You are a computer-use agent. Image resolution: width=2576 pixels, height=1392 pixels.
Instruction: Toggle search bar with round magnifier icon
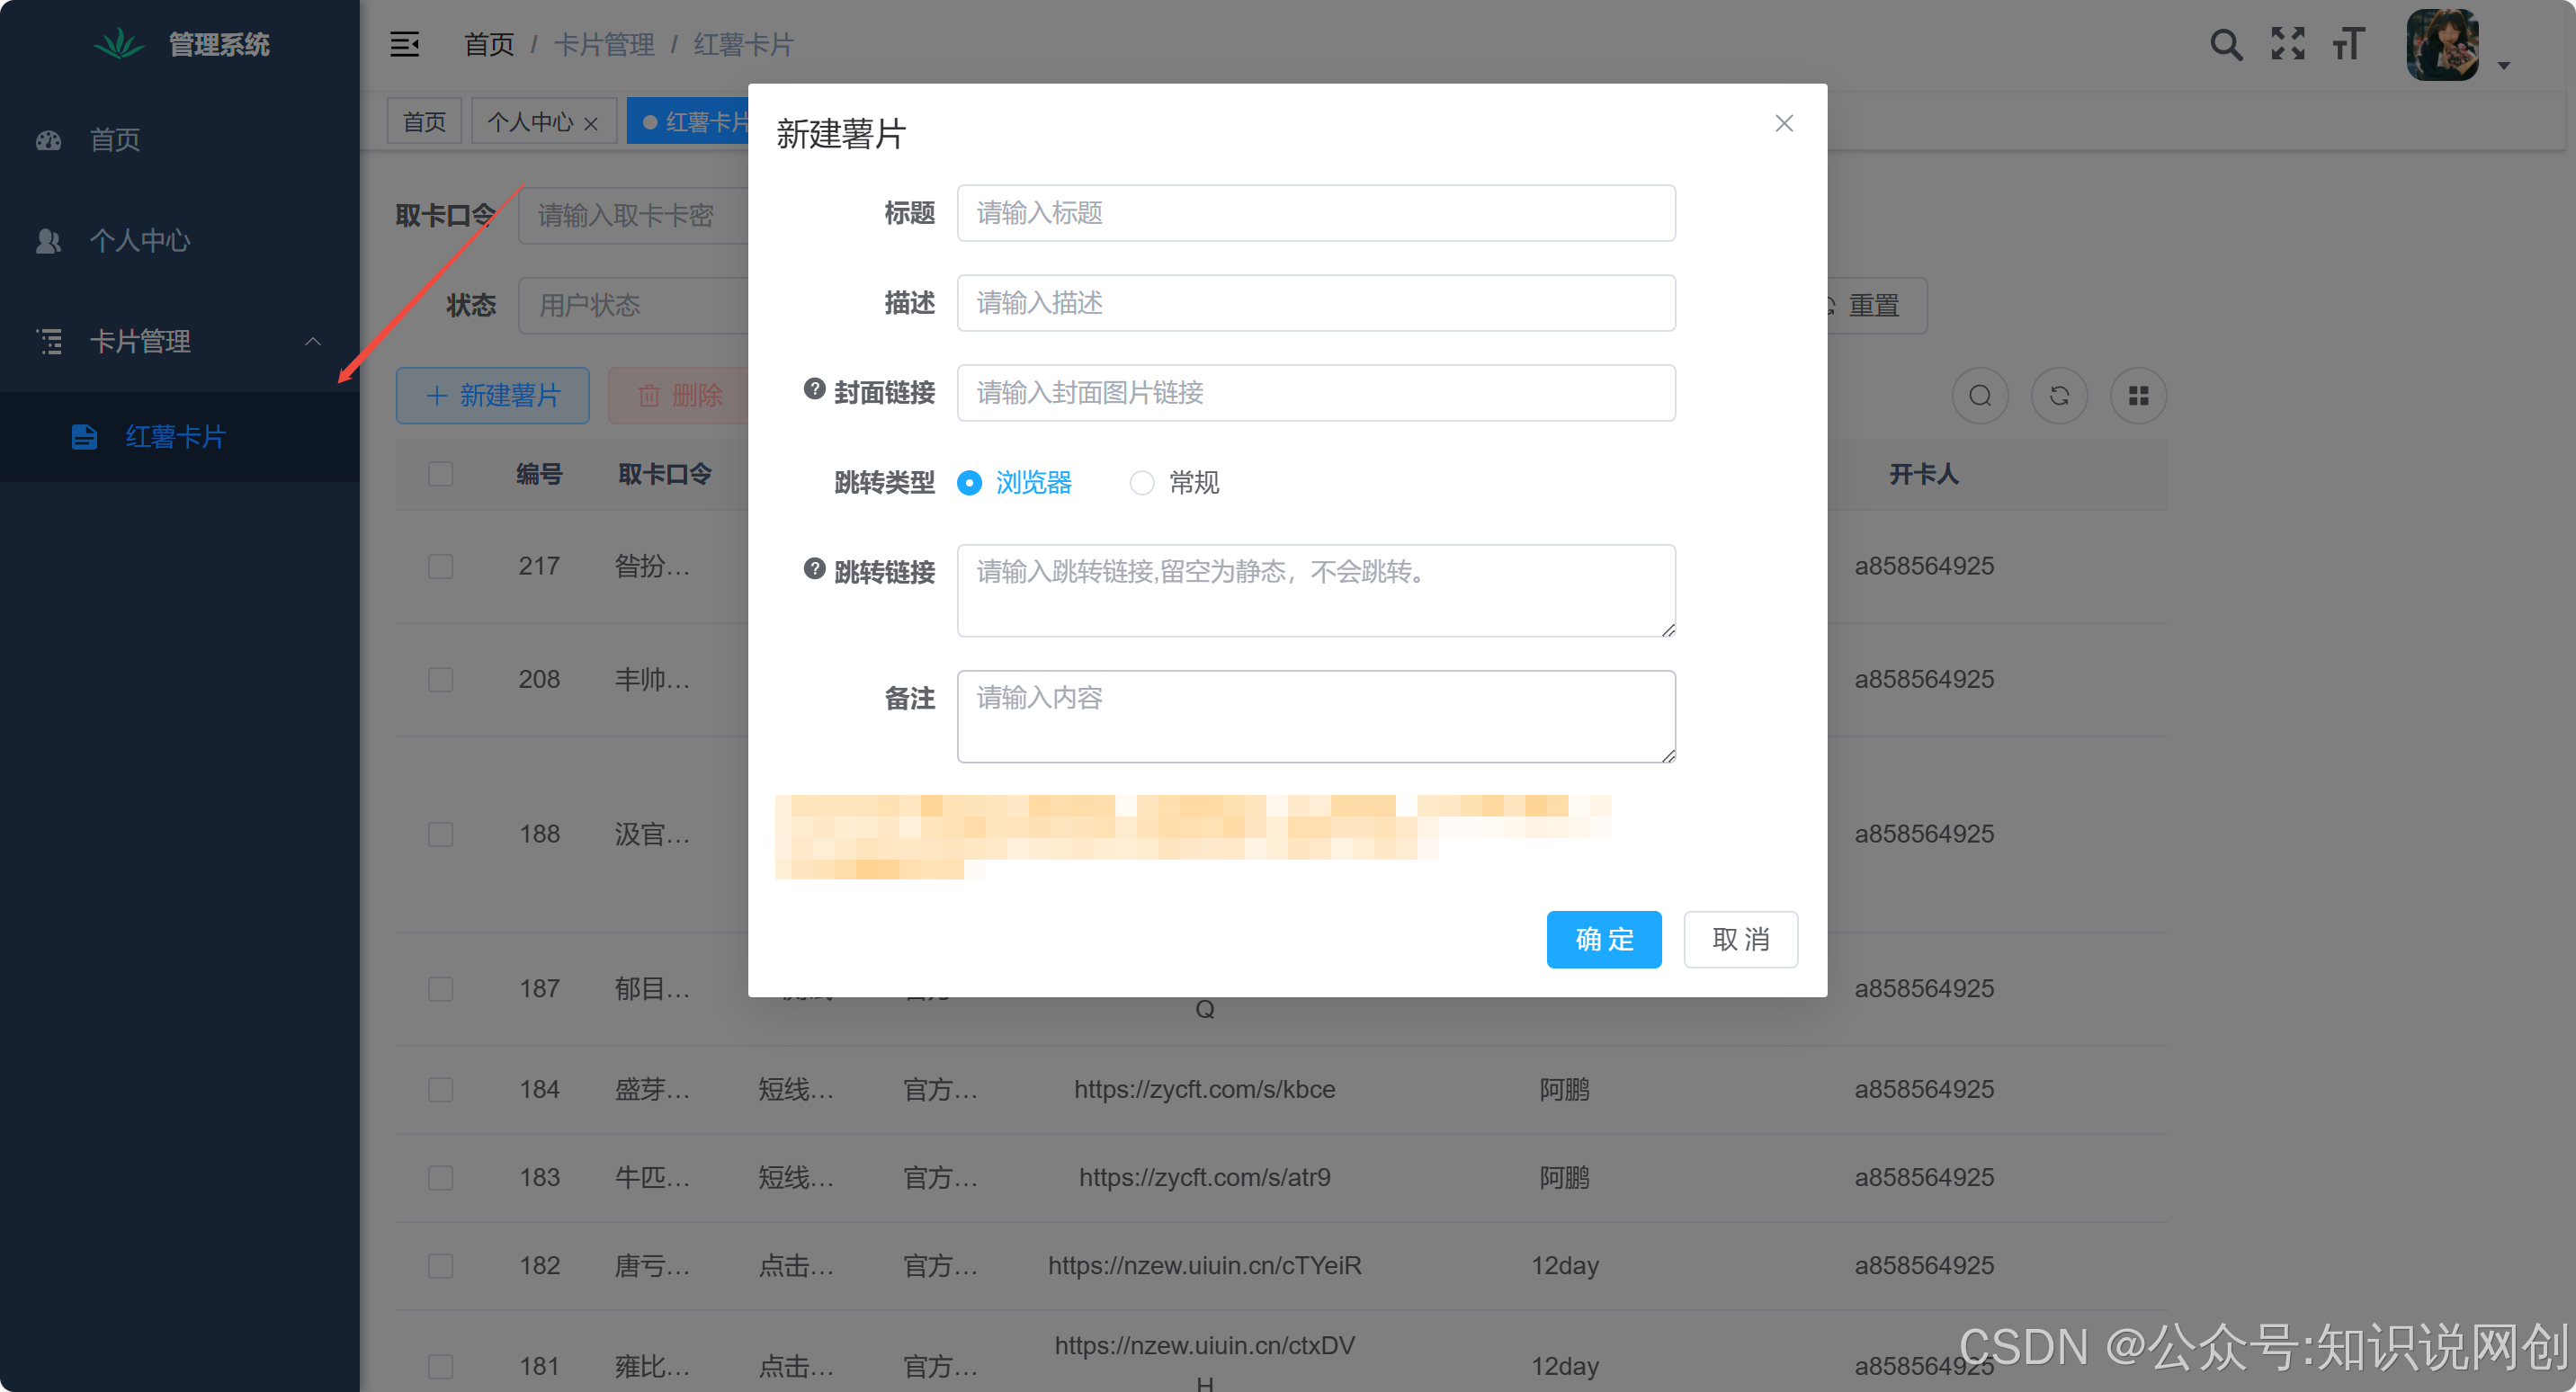[x=1979, y=396]
